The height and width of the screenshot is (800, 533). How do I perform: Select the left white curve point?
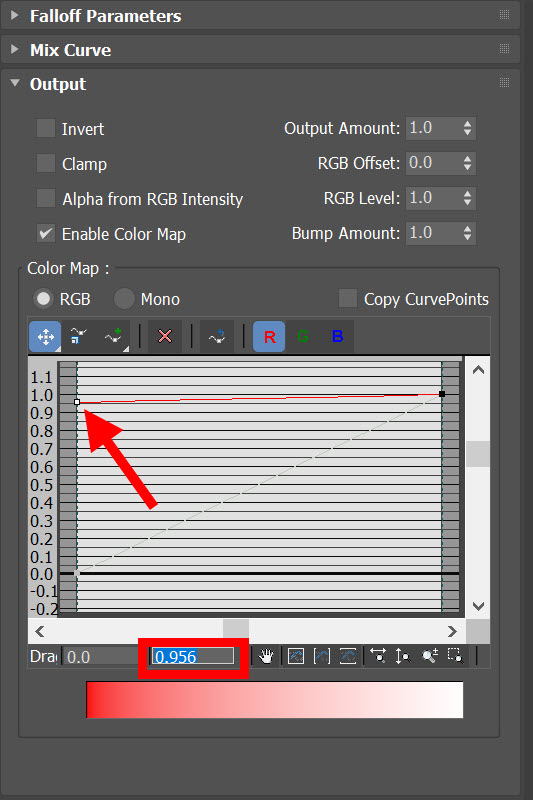(x=77, y=402)
